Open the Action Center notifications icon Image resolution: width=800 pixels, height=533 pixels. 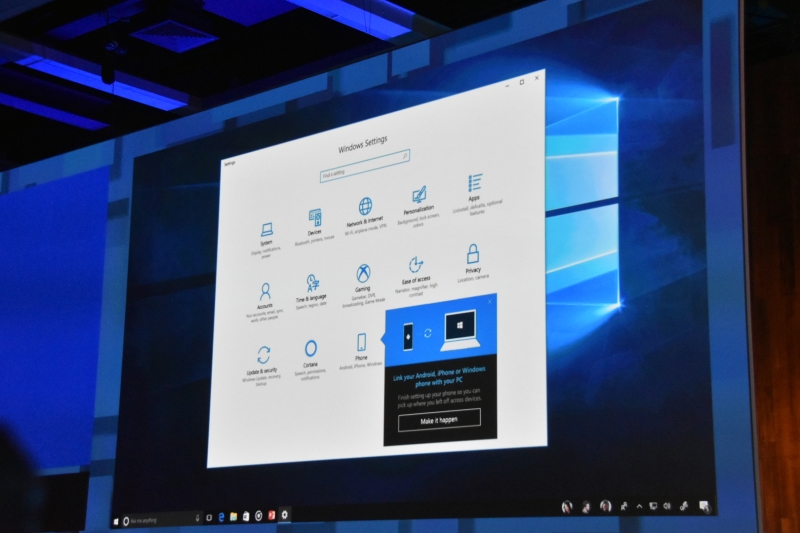coord(705,506)
